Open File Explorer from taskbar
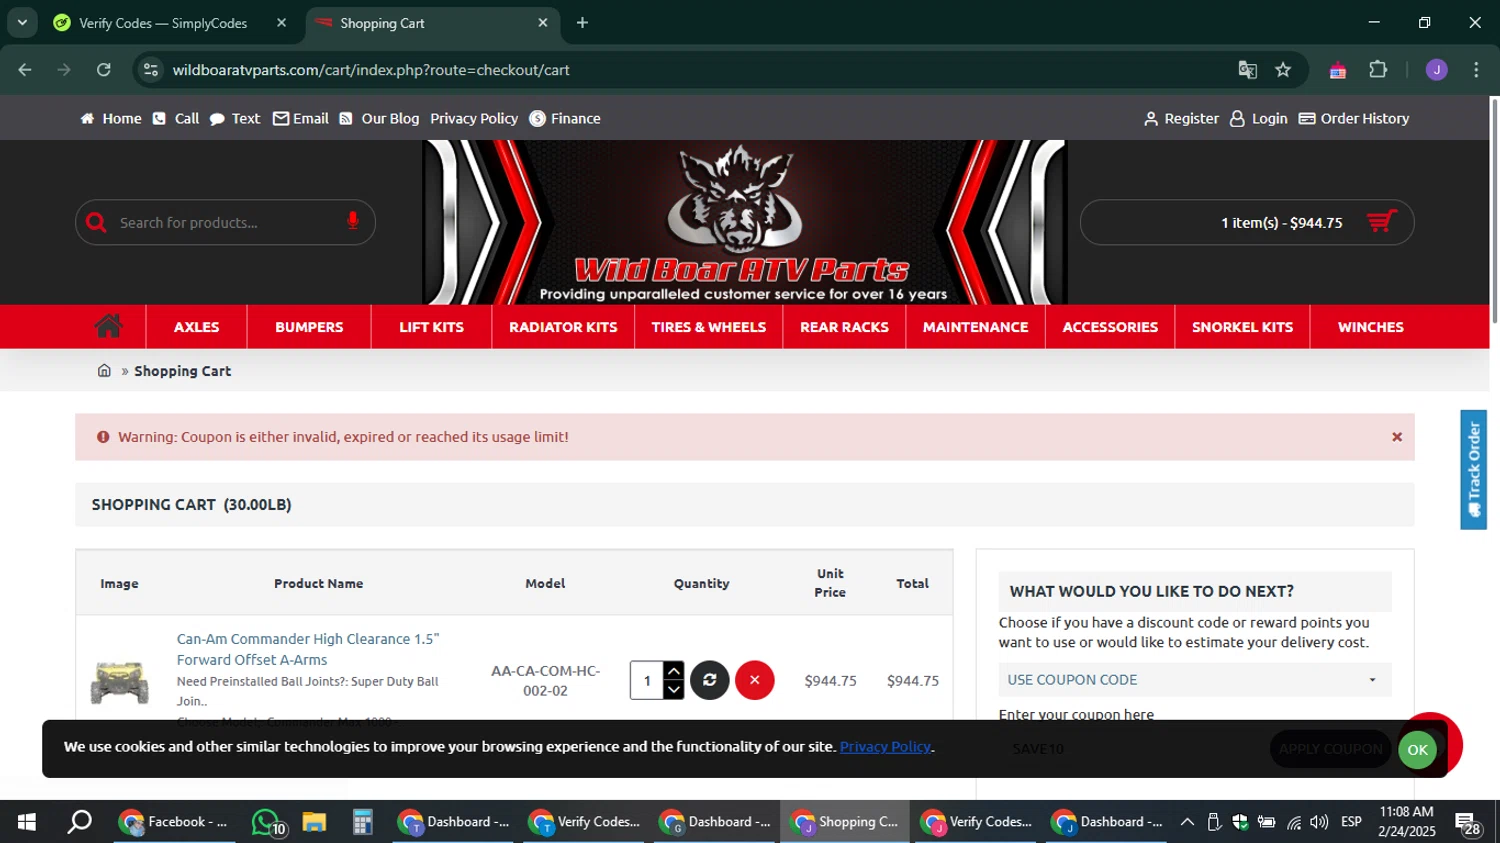 314,822
